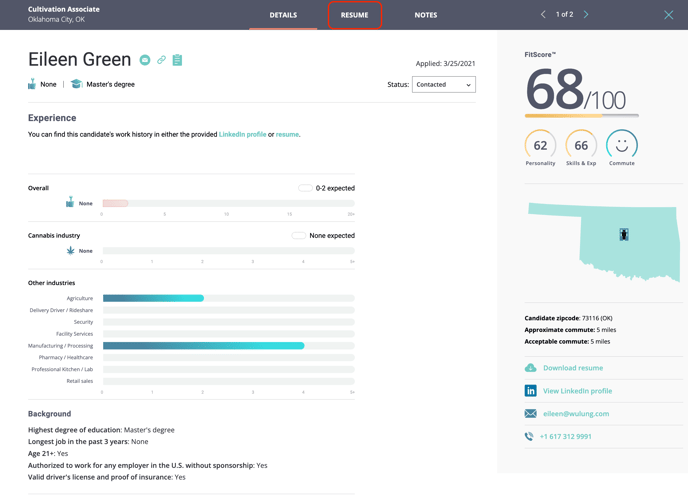
Task: Click the envelope email icon
Action: pos(530,414)
